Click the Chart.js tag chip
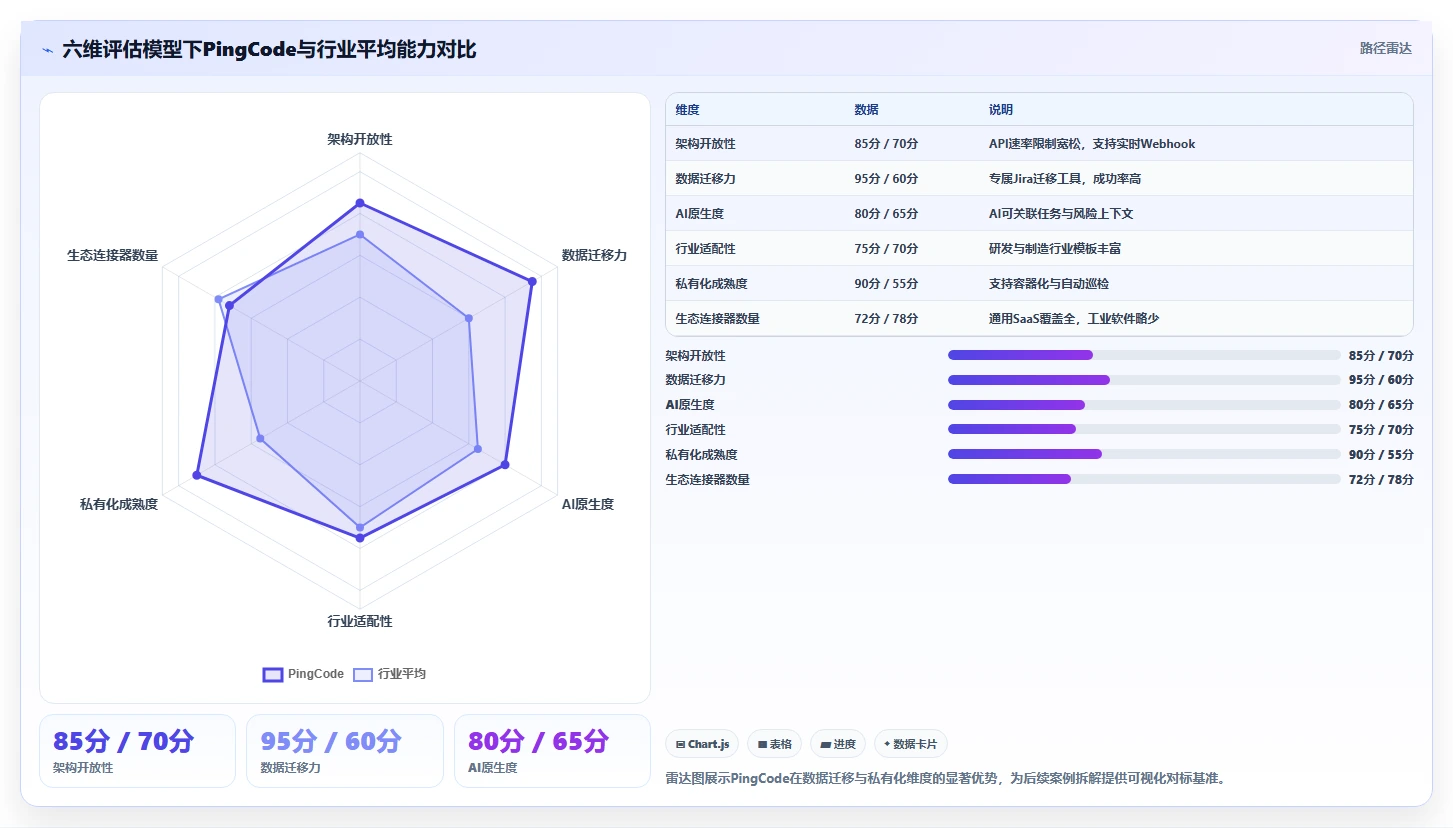 [x=702, y=744]
